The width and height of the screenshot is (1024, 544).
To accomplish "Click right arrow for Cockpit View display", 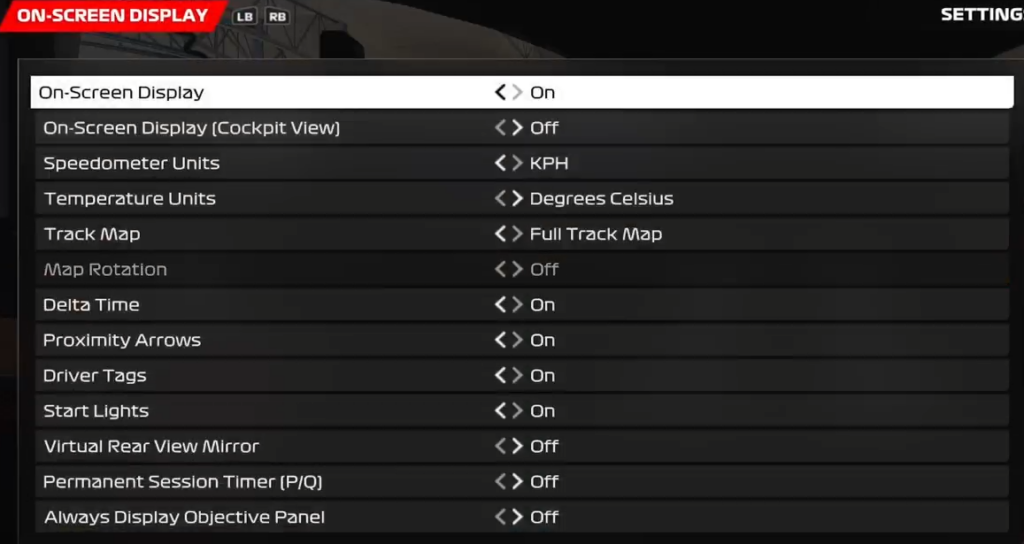I will point(517,127).
